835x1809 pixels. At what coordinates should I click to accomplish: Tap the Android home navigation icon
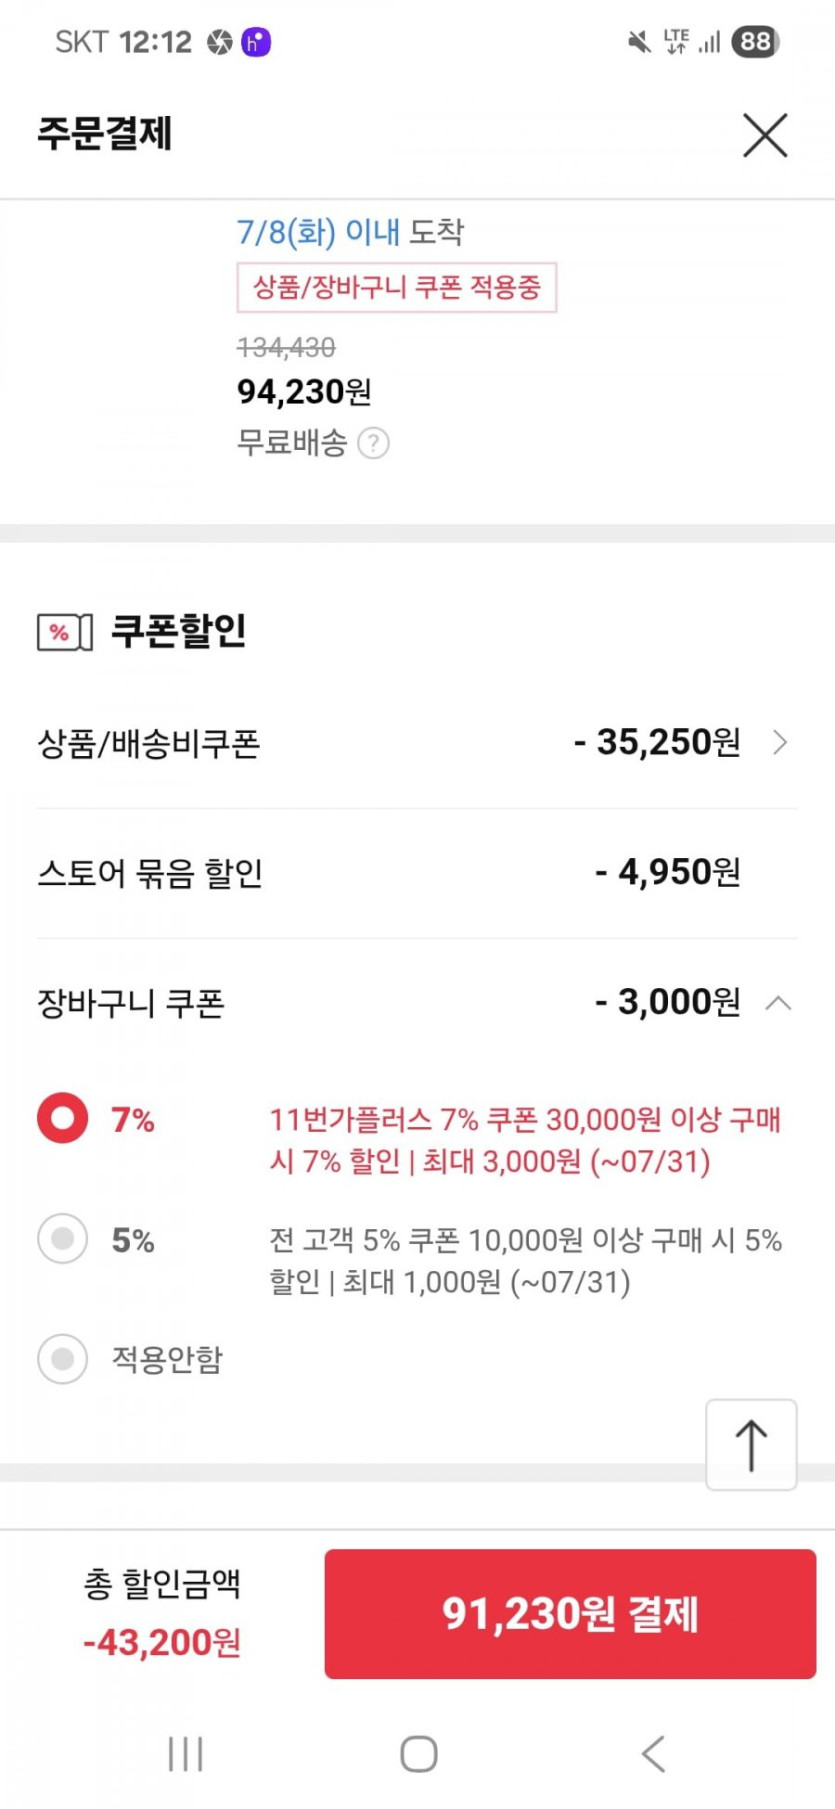coord(418,1753)
